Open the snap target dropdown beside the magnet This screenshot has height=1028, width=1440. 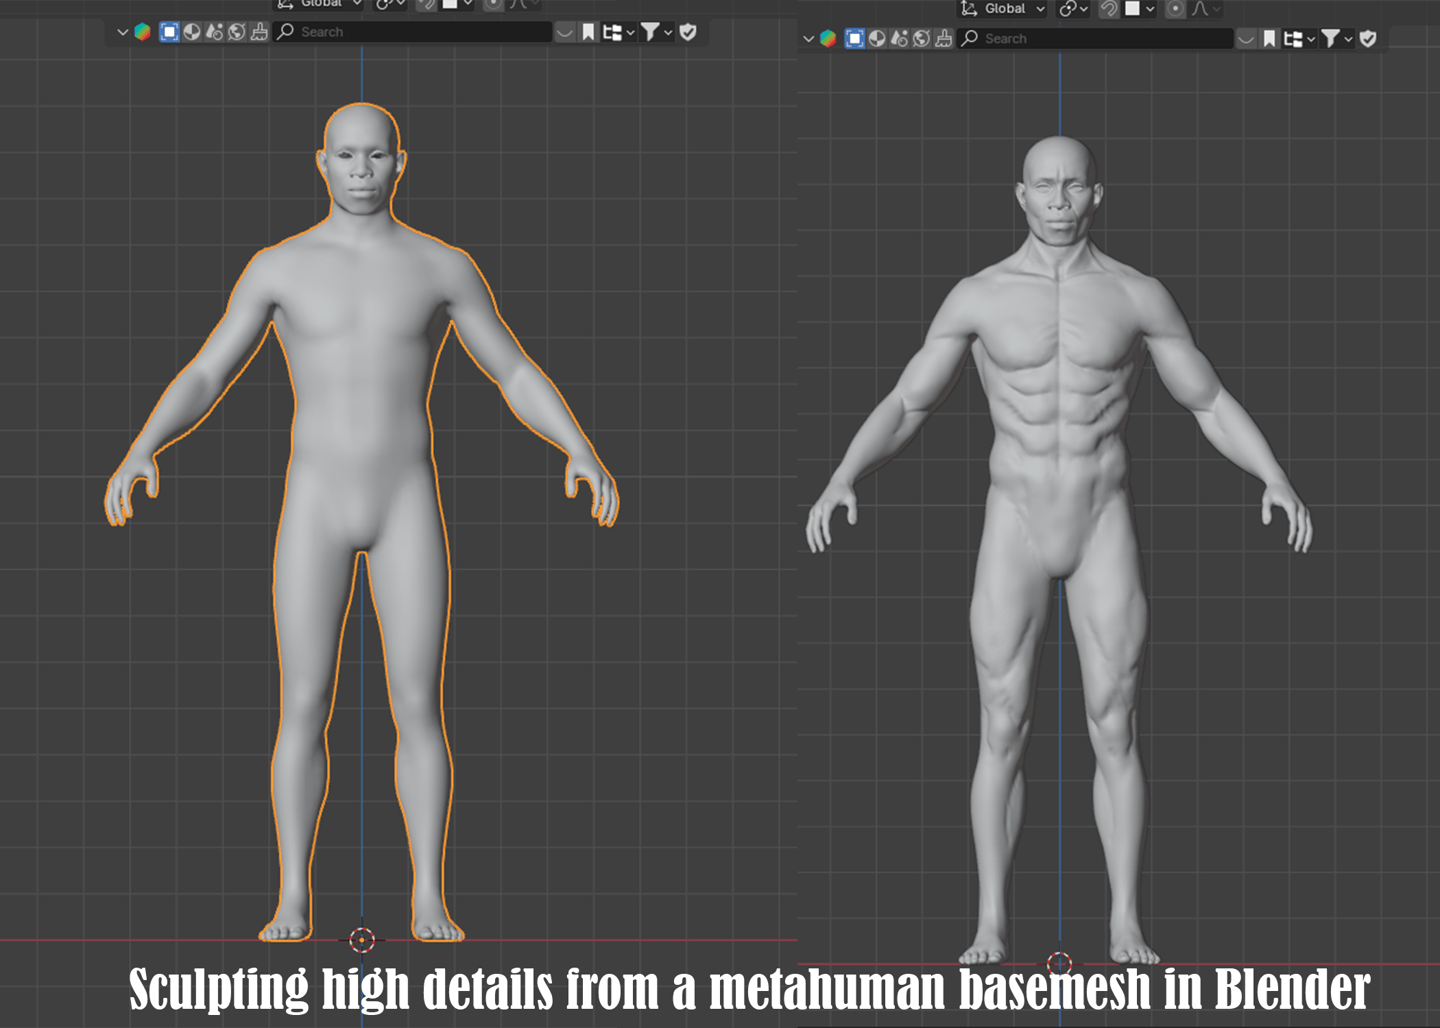pyautogui.click(x=1140, y=9)
